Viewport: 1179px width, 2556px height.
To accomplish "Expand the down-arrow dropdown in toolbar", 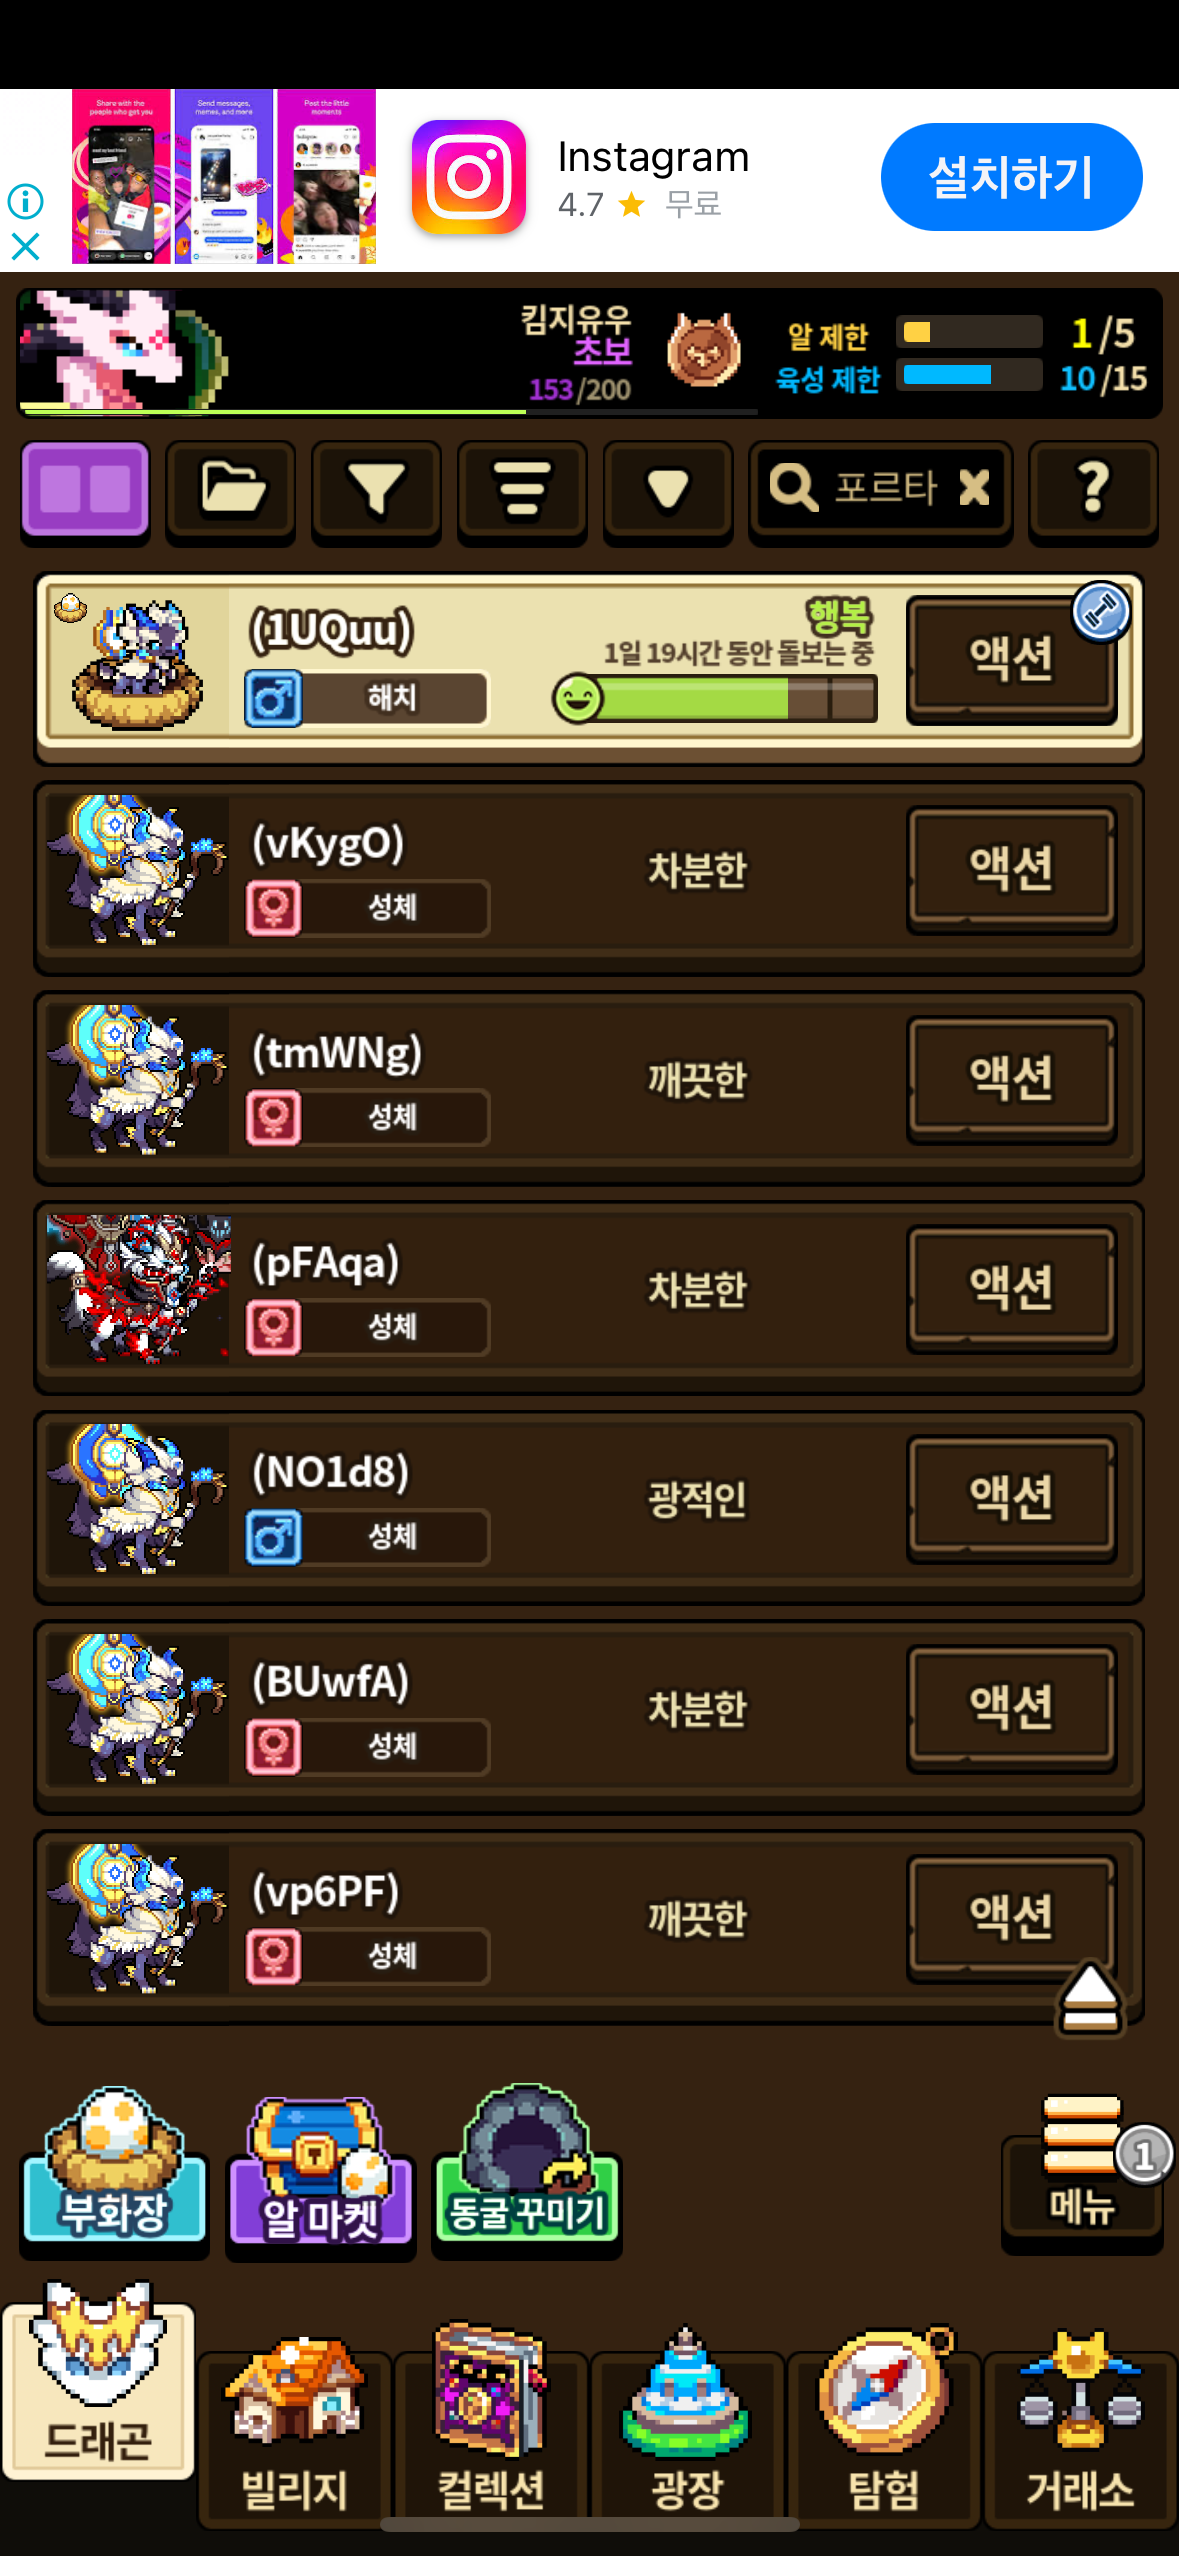I will (x=668, y=490).
